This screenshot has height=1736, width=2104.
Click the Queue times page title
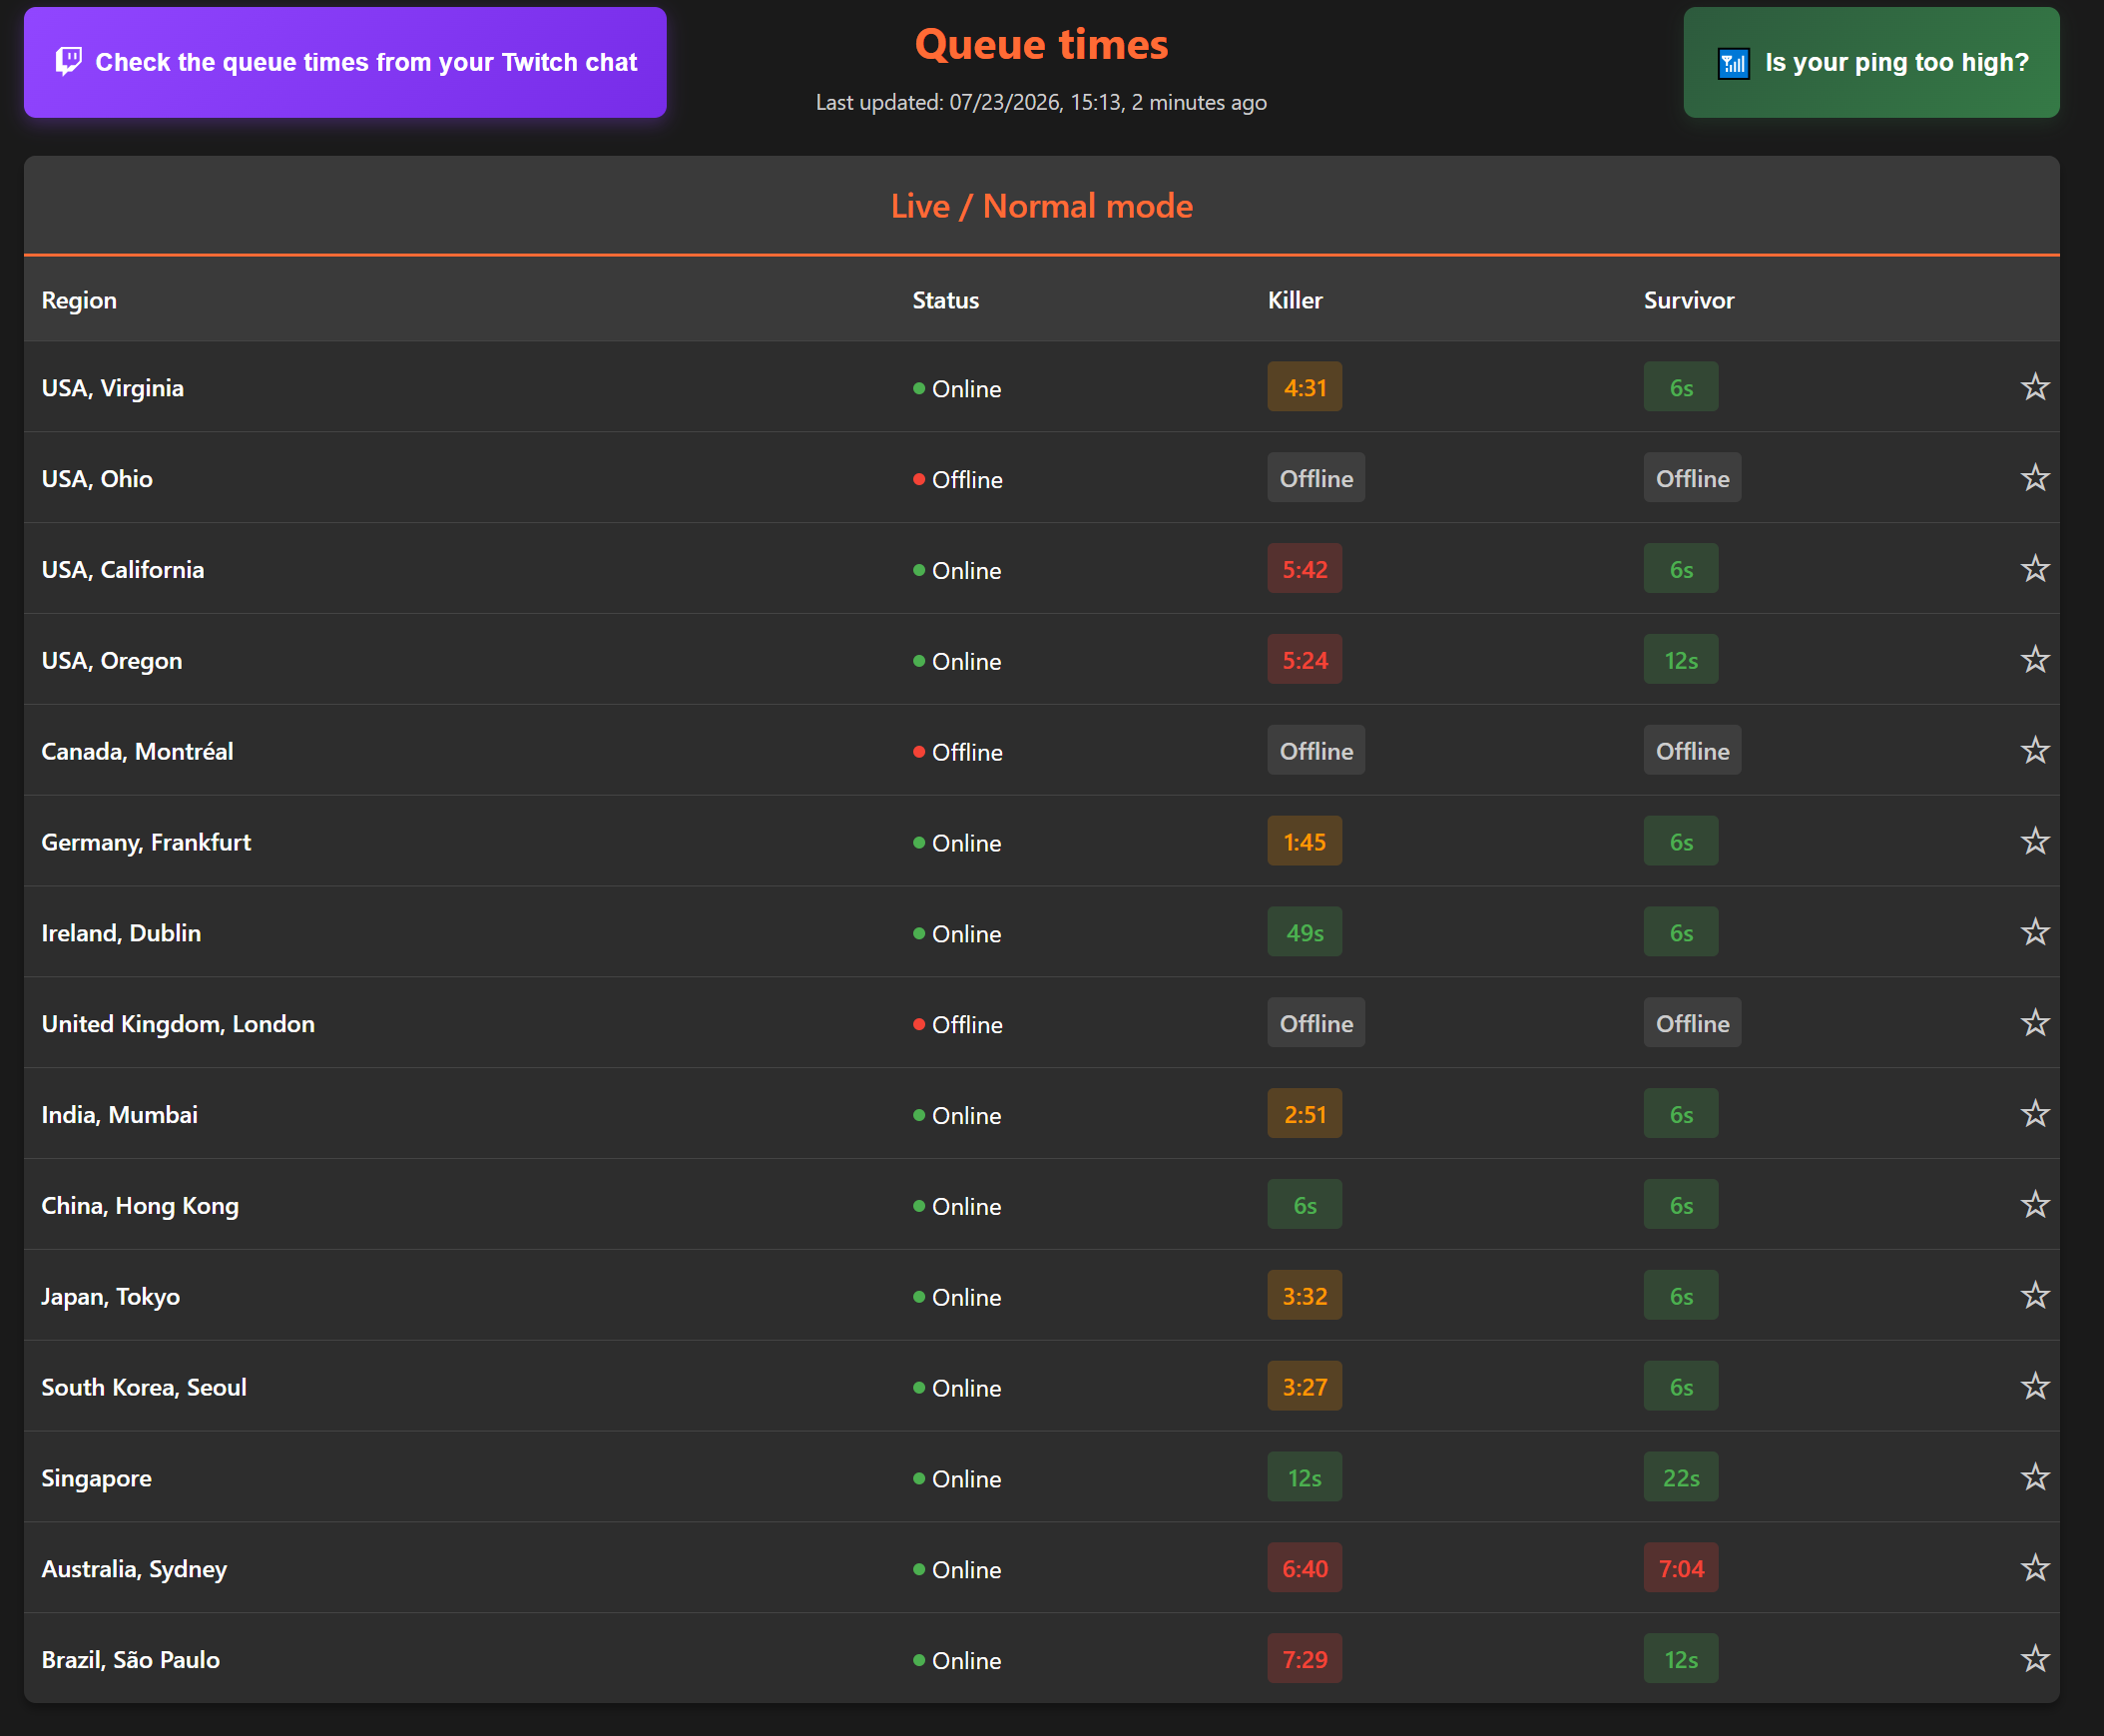[1041, 45]
